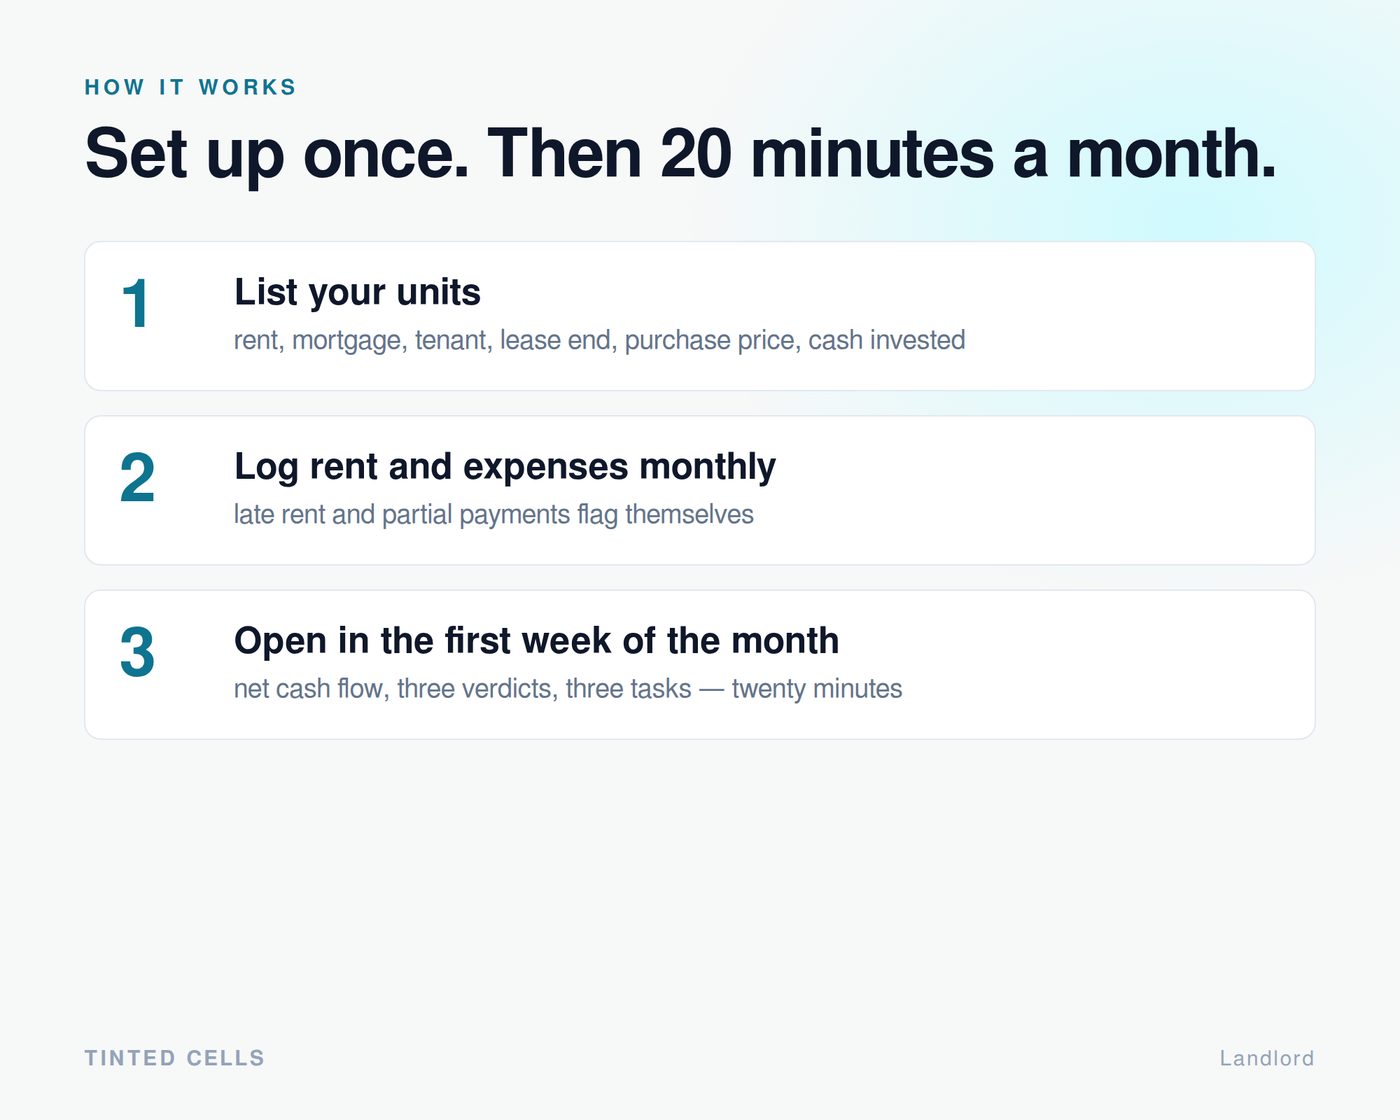Click the step number 1 numeral

[136, 304]
